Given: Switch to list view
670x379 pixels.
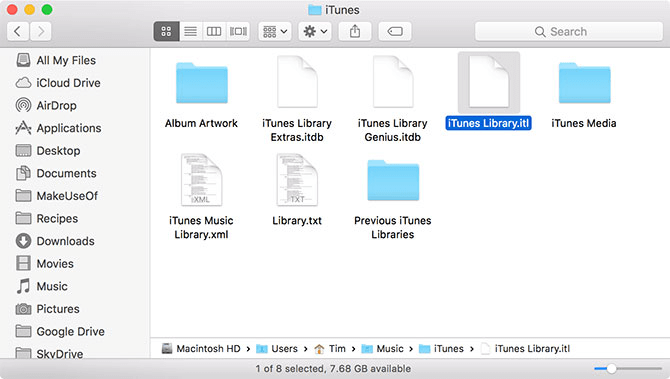Looking at the screenshot, I should [x=191, y=32].
